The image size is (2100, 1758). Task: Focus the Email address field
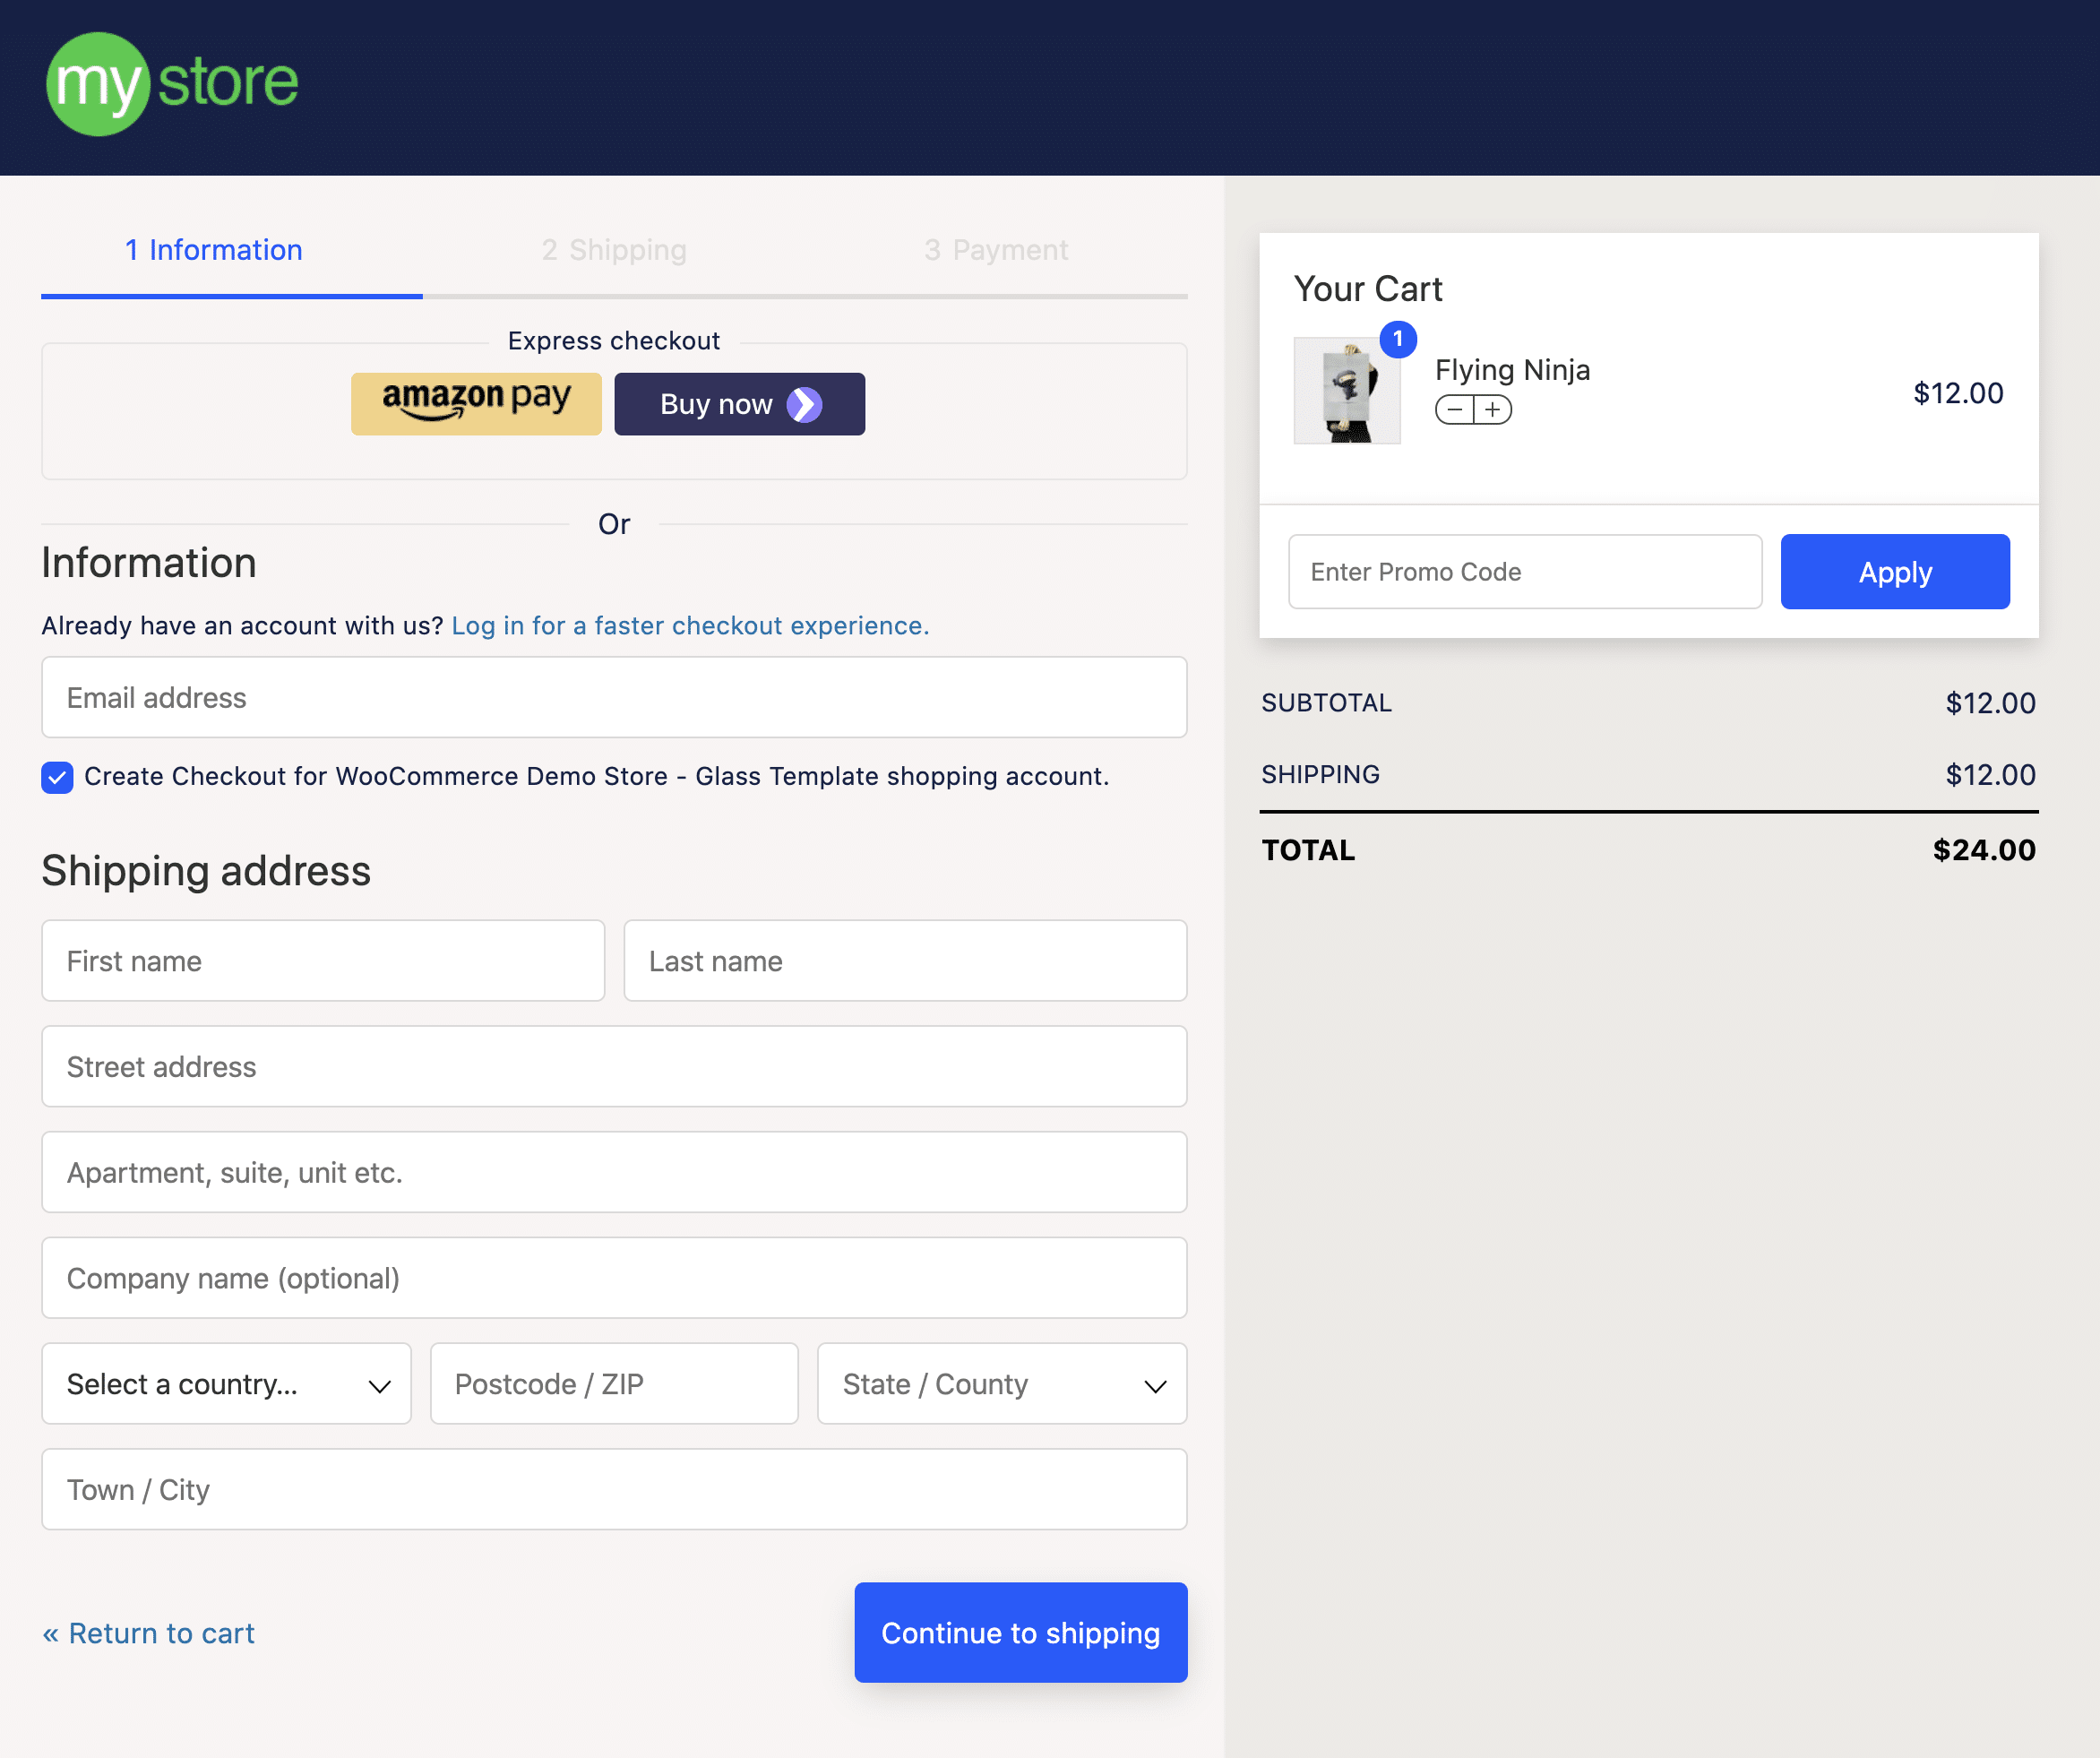(x=614, y=698)
